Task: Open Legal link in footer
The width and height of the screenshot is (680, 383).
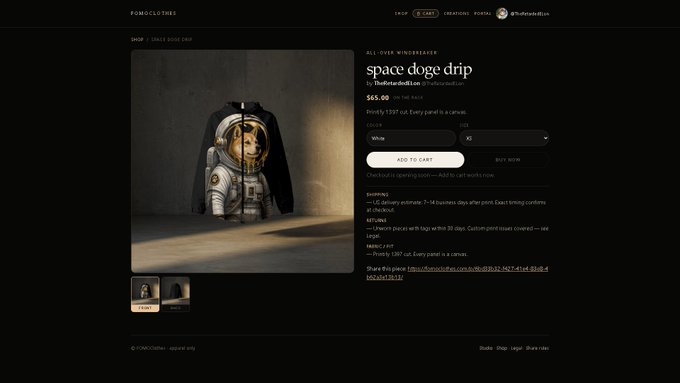Action: (517, 348)
